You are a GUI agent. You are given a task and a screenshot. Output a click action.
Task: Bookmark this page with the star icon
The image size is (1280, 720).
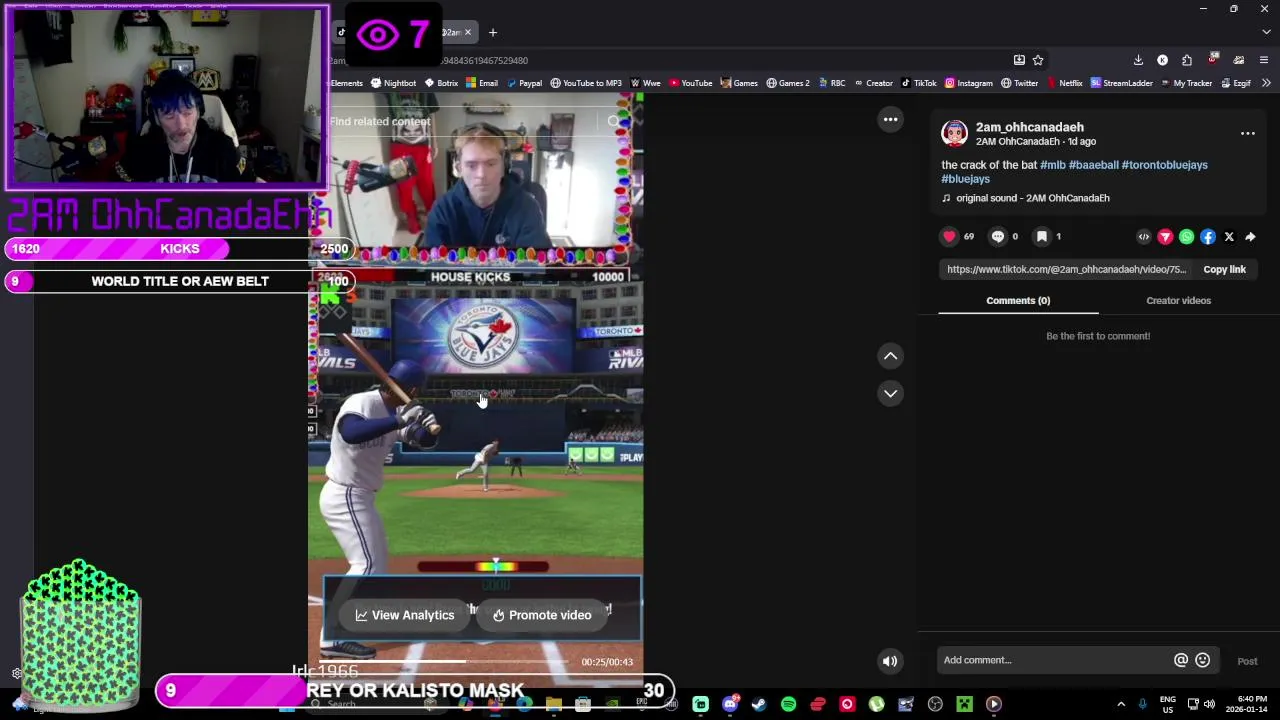pos(1038,60)
